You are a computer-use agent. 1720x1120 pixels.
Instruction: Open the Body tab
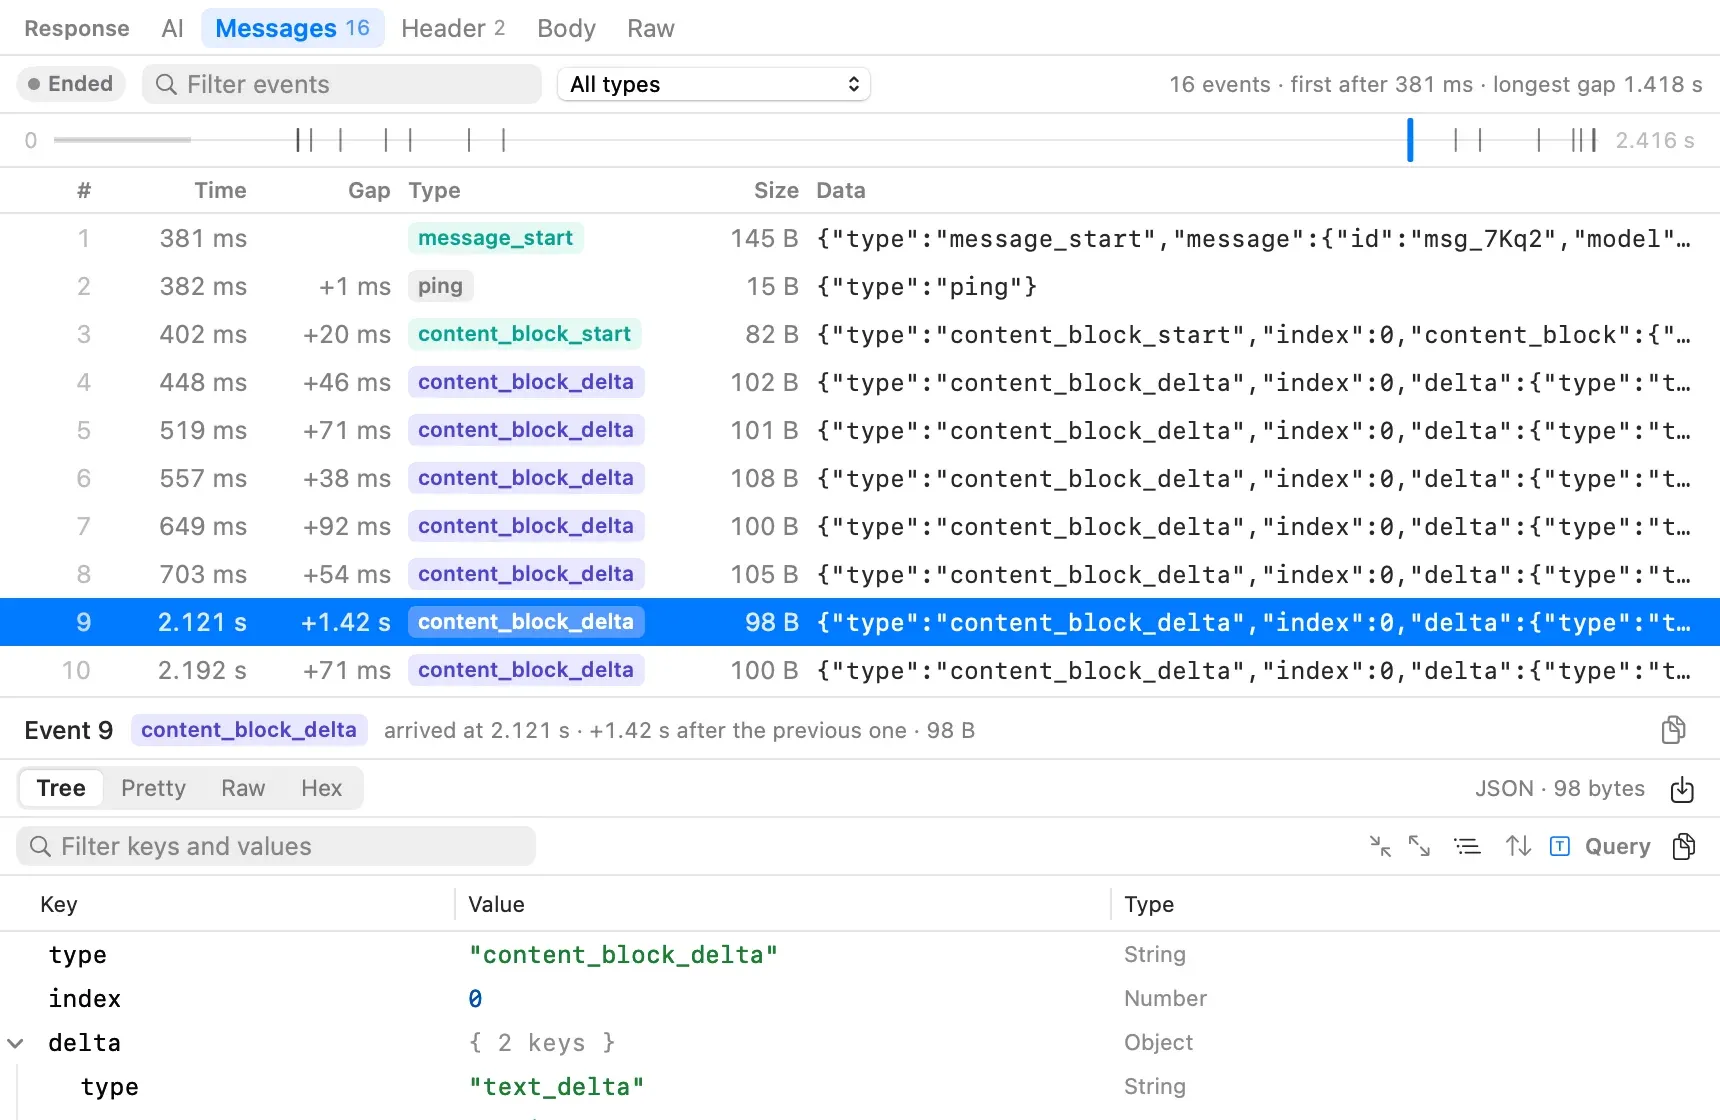pyautogui.click(x=566, y=28)
